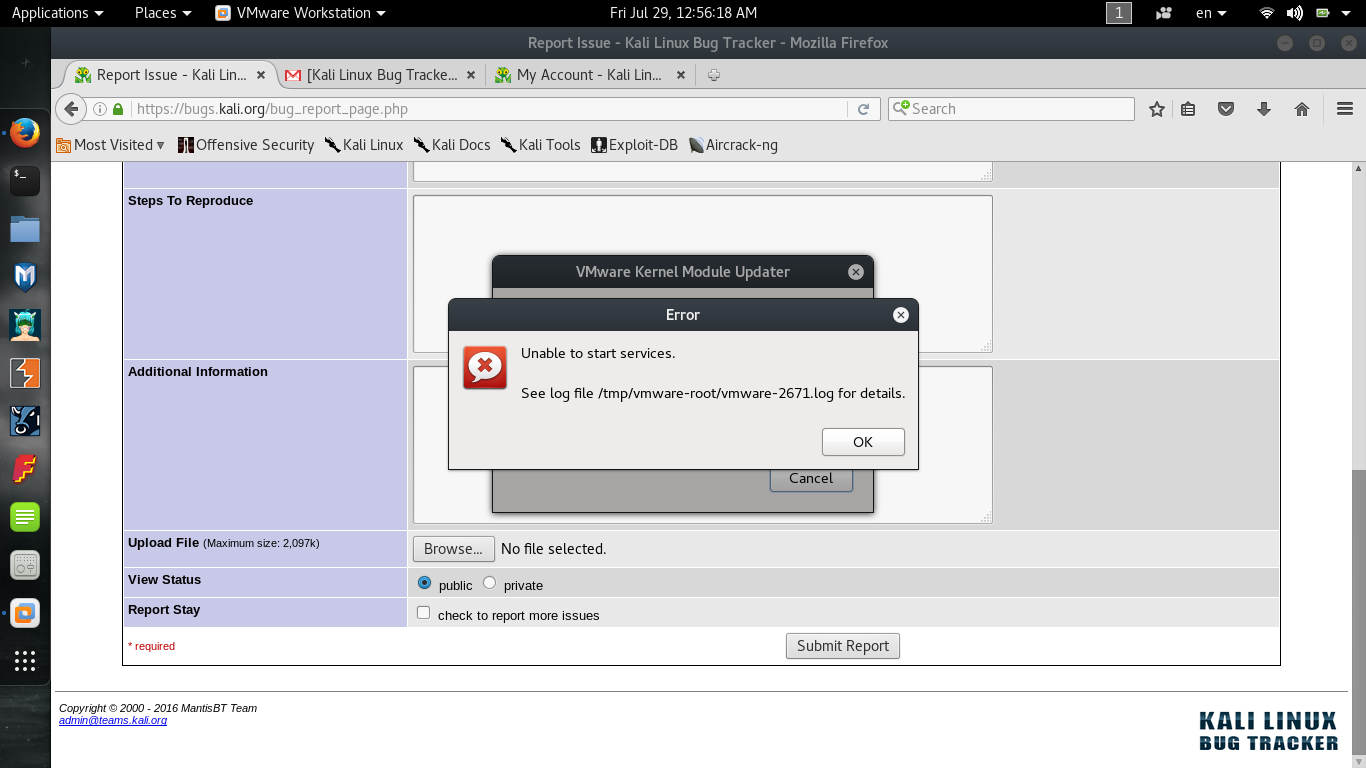The height and width of the screenshot is (768, 1366).
Task: Open the Applications menu dropdown
Action: [x=57, y=13]
